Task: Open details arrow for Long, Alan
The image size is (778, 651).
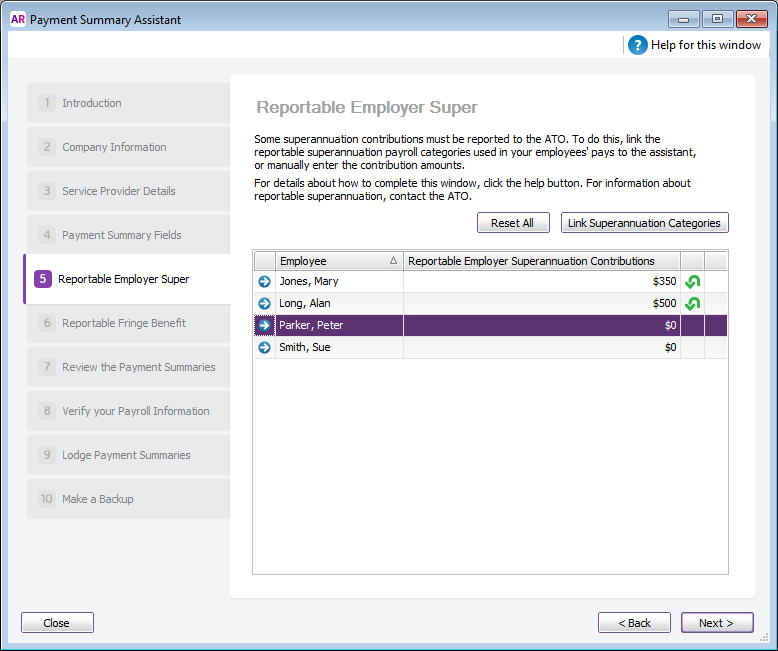Action: pos(265,304)
